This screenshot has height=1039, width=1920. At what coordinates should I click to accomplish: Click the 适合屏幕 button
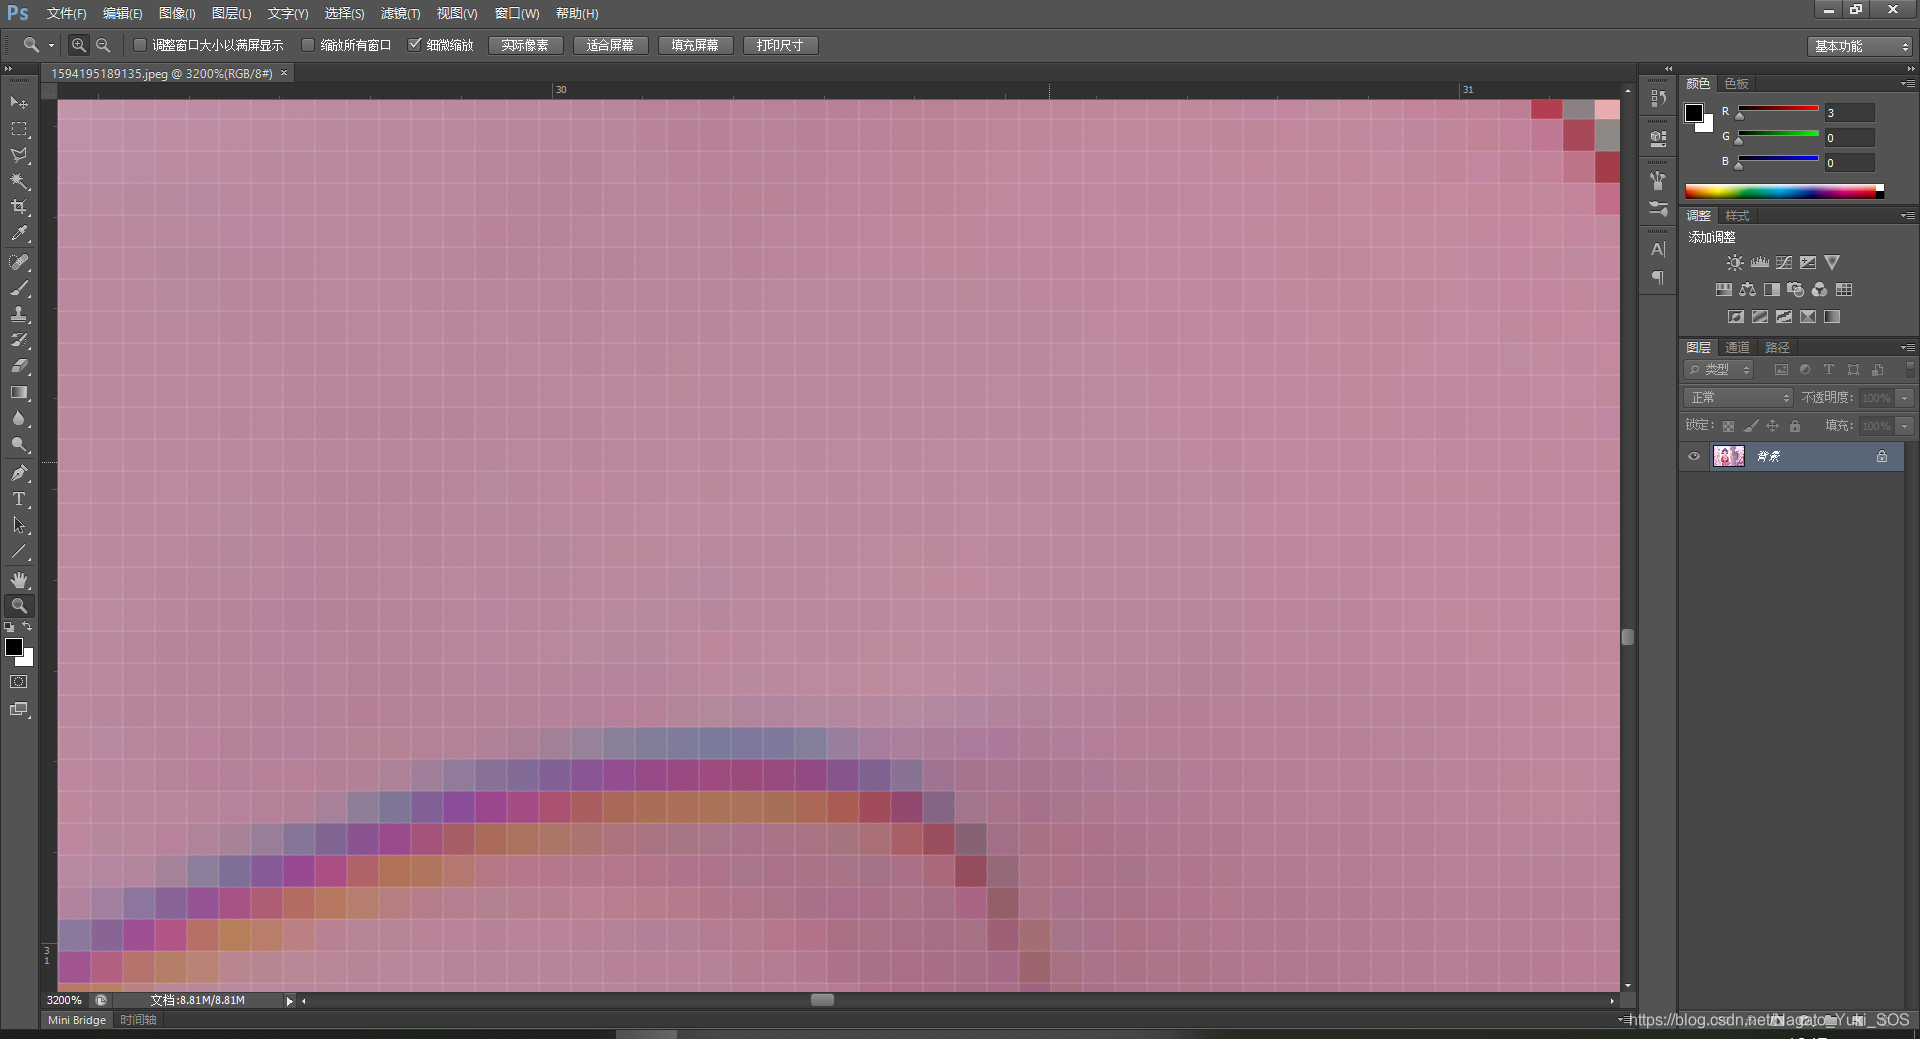coord(610,45)
